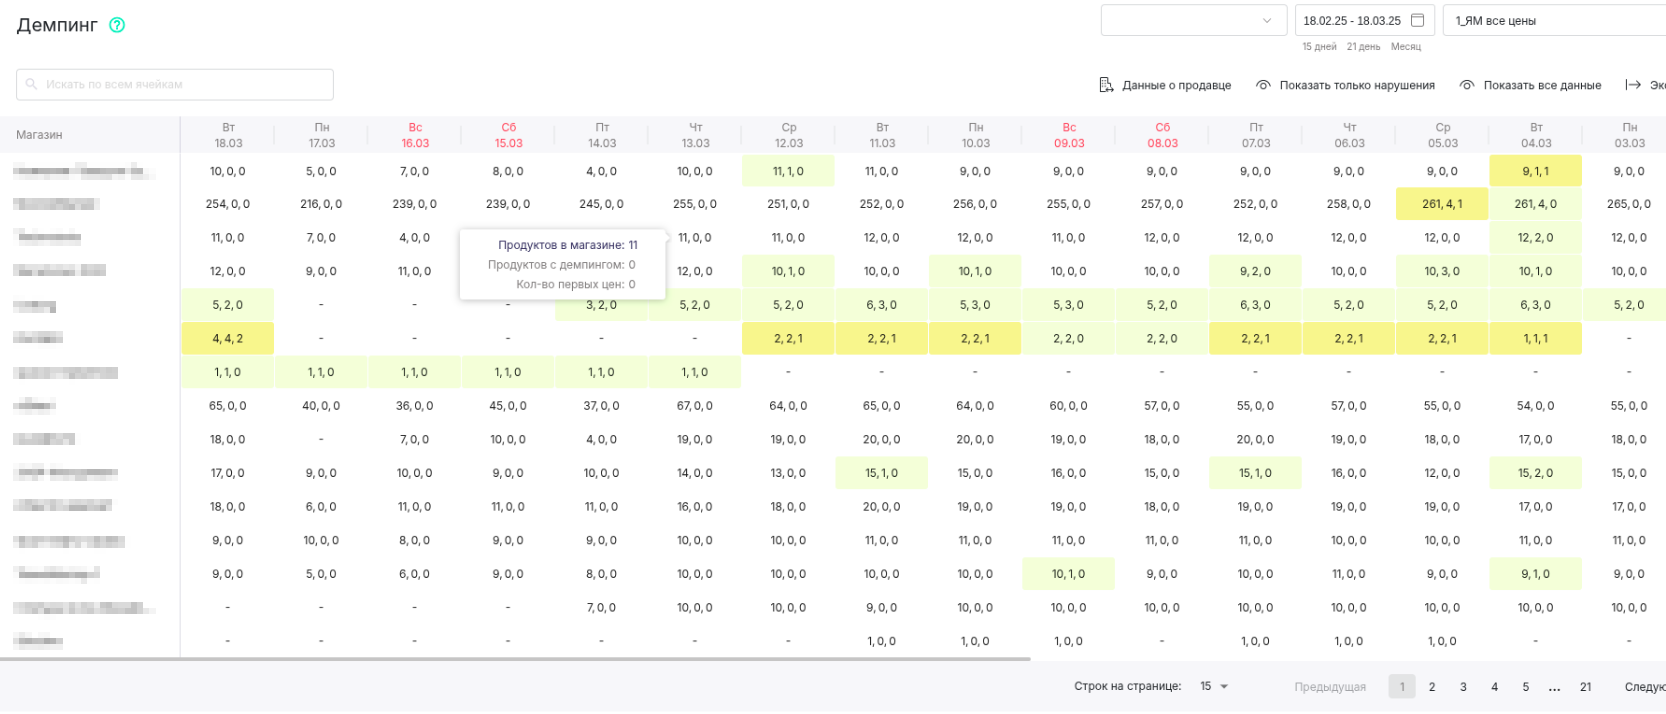This screenshot has width=1666, height=714.
Task: Click the export arrow icon at top right
Action: tap(1633, 85)
